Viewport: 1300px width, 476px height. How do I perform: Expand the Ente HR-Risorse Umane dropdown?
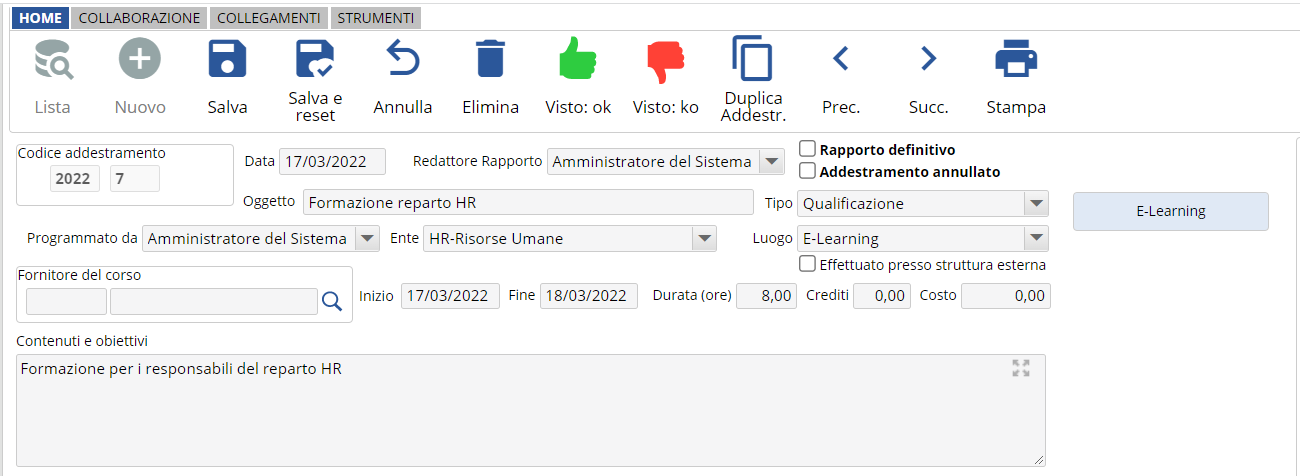coord(705,239)
